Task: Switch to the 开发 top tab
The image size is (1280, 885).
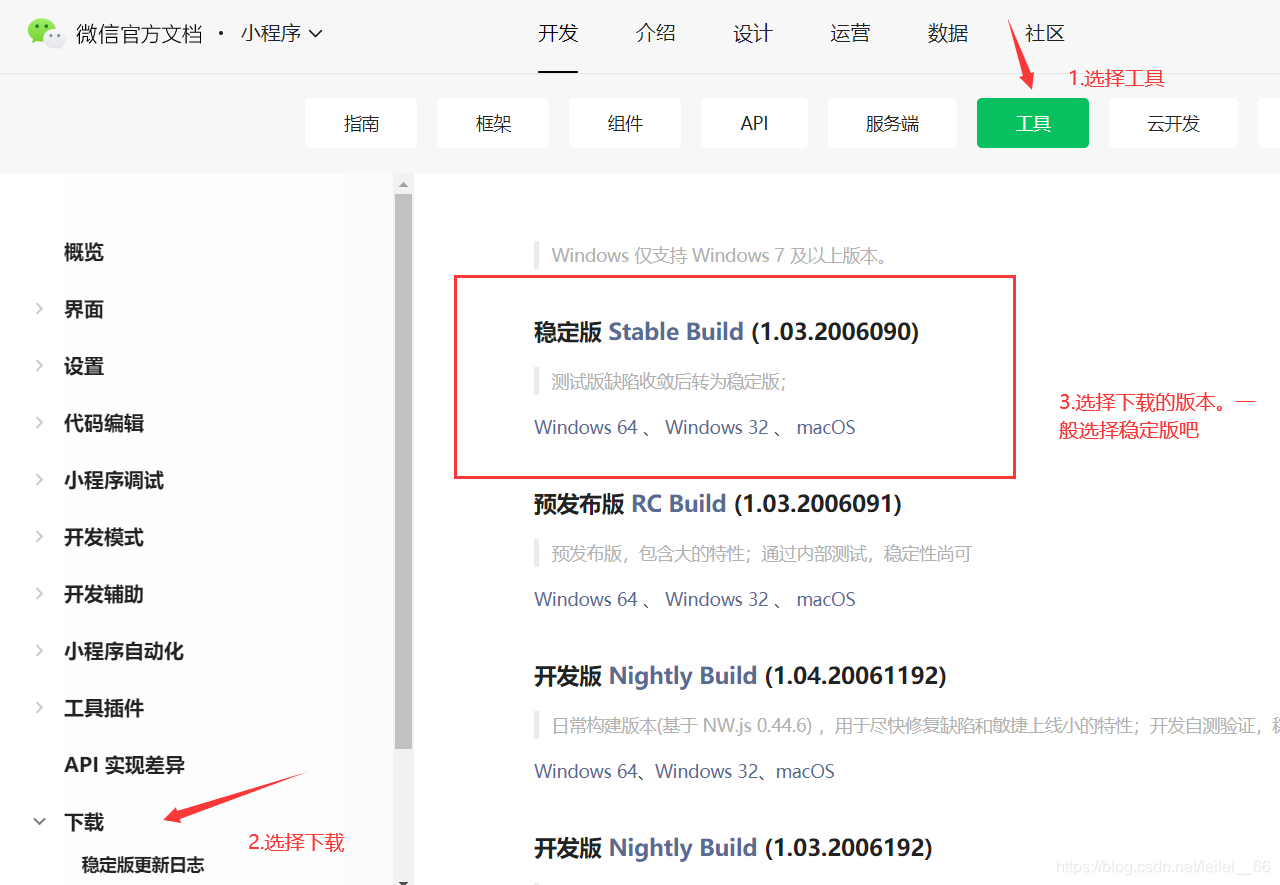Action: (x=558, y=33)
